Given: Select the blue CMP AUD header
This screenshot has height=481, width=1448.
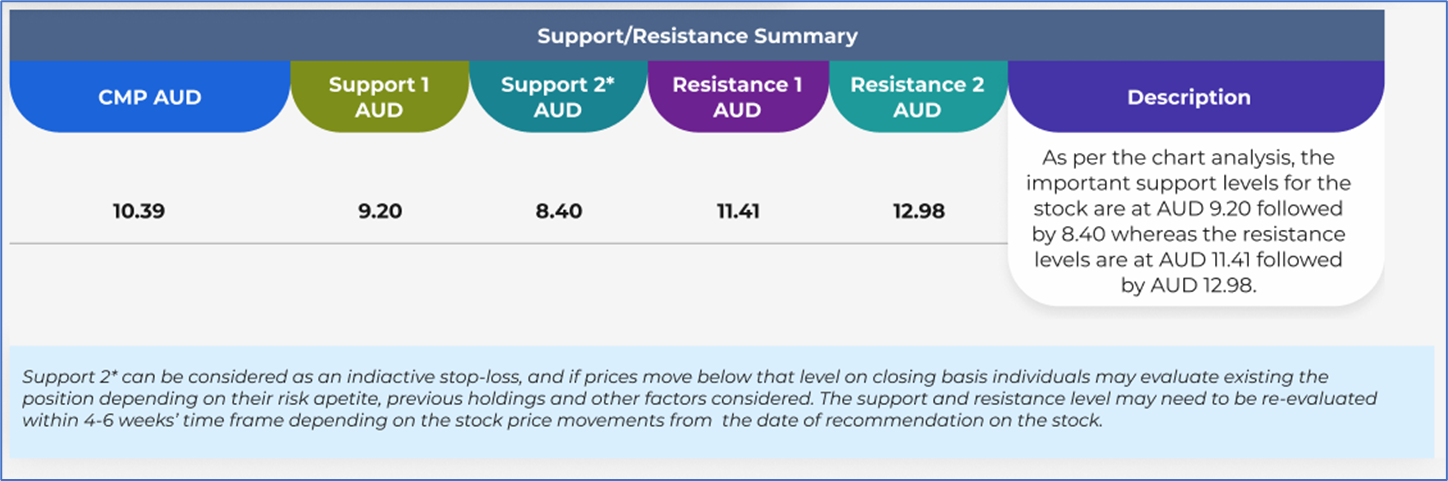Looking at the screenshot, I should tap(150, 97).
